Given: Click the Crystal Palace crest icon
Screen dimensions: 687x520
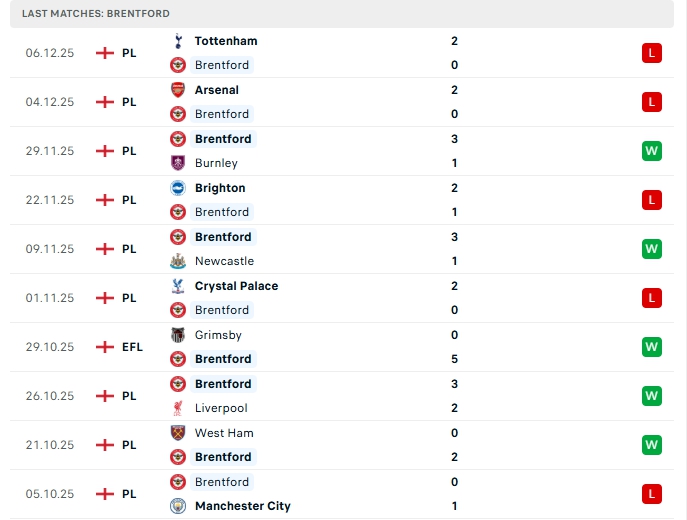Looking at the screenshot, I should 178,286.
